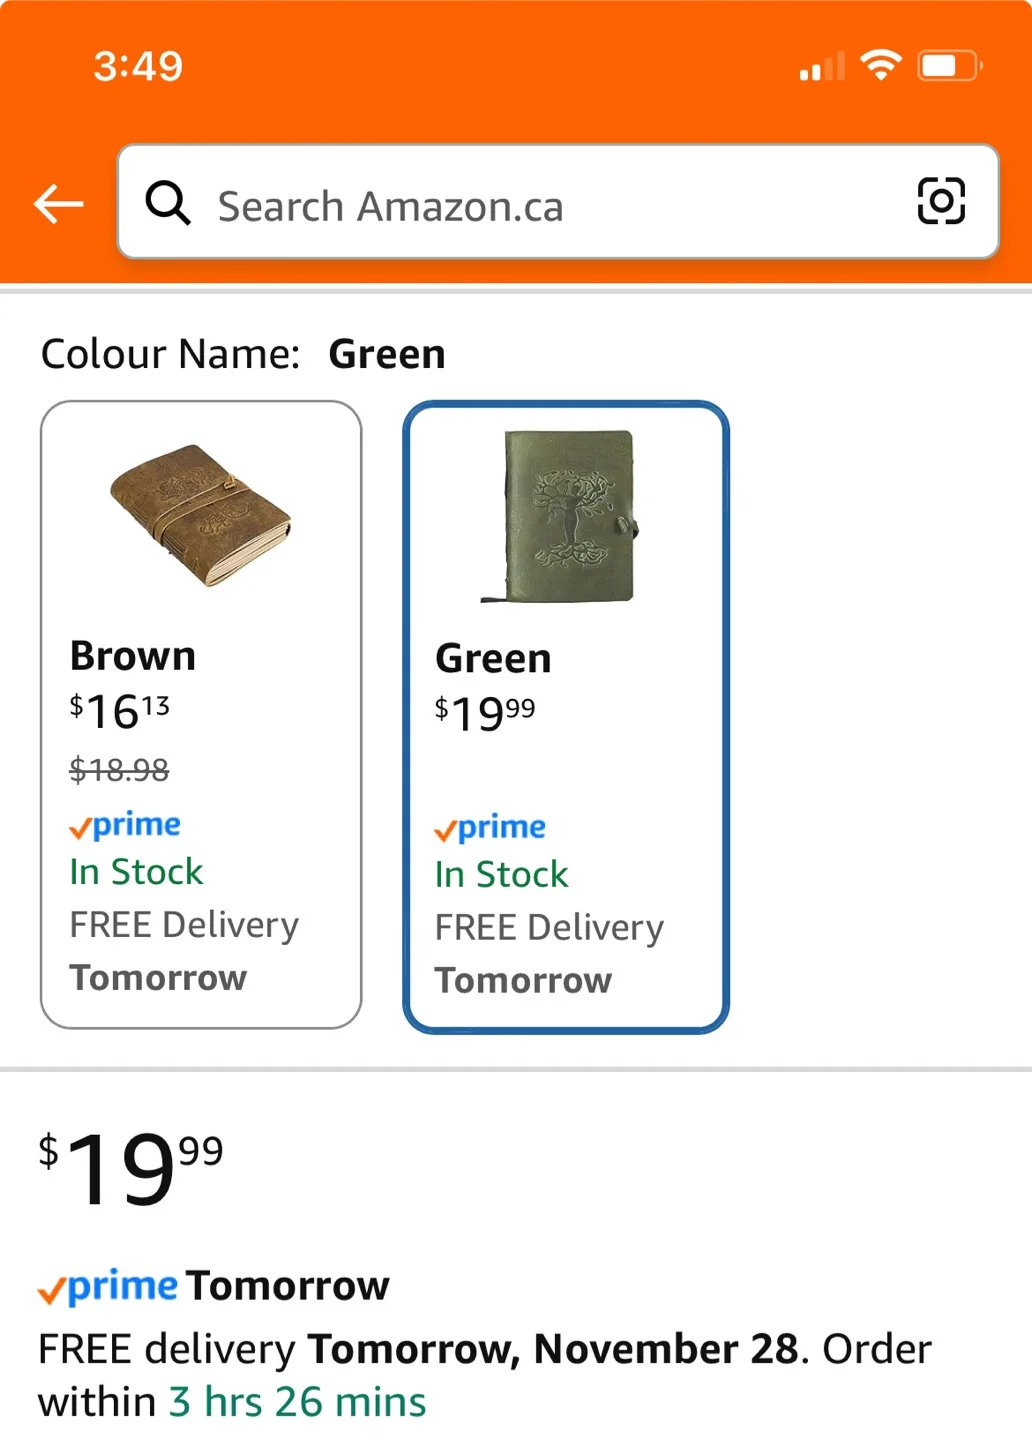Screen dimensions: 1032x1440
Task: Tap the Brown $16.13 price
Action: point(120,711)
